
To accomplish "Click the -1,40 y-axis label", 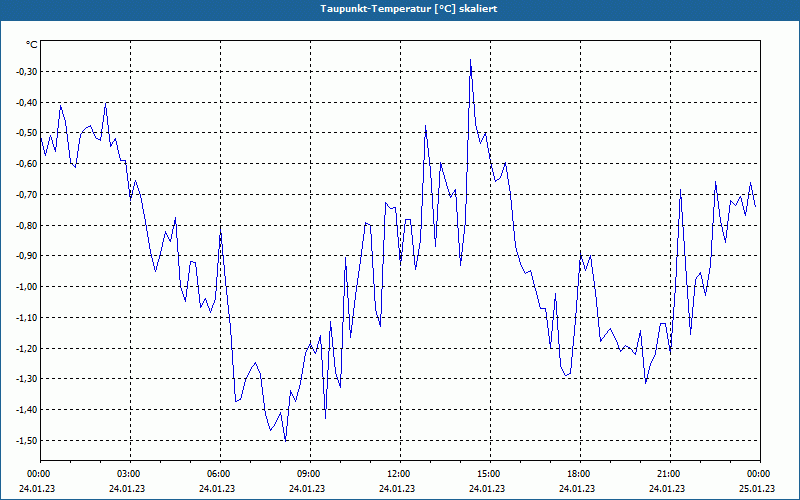I will point(27,410).
